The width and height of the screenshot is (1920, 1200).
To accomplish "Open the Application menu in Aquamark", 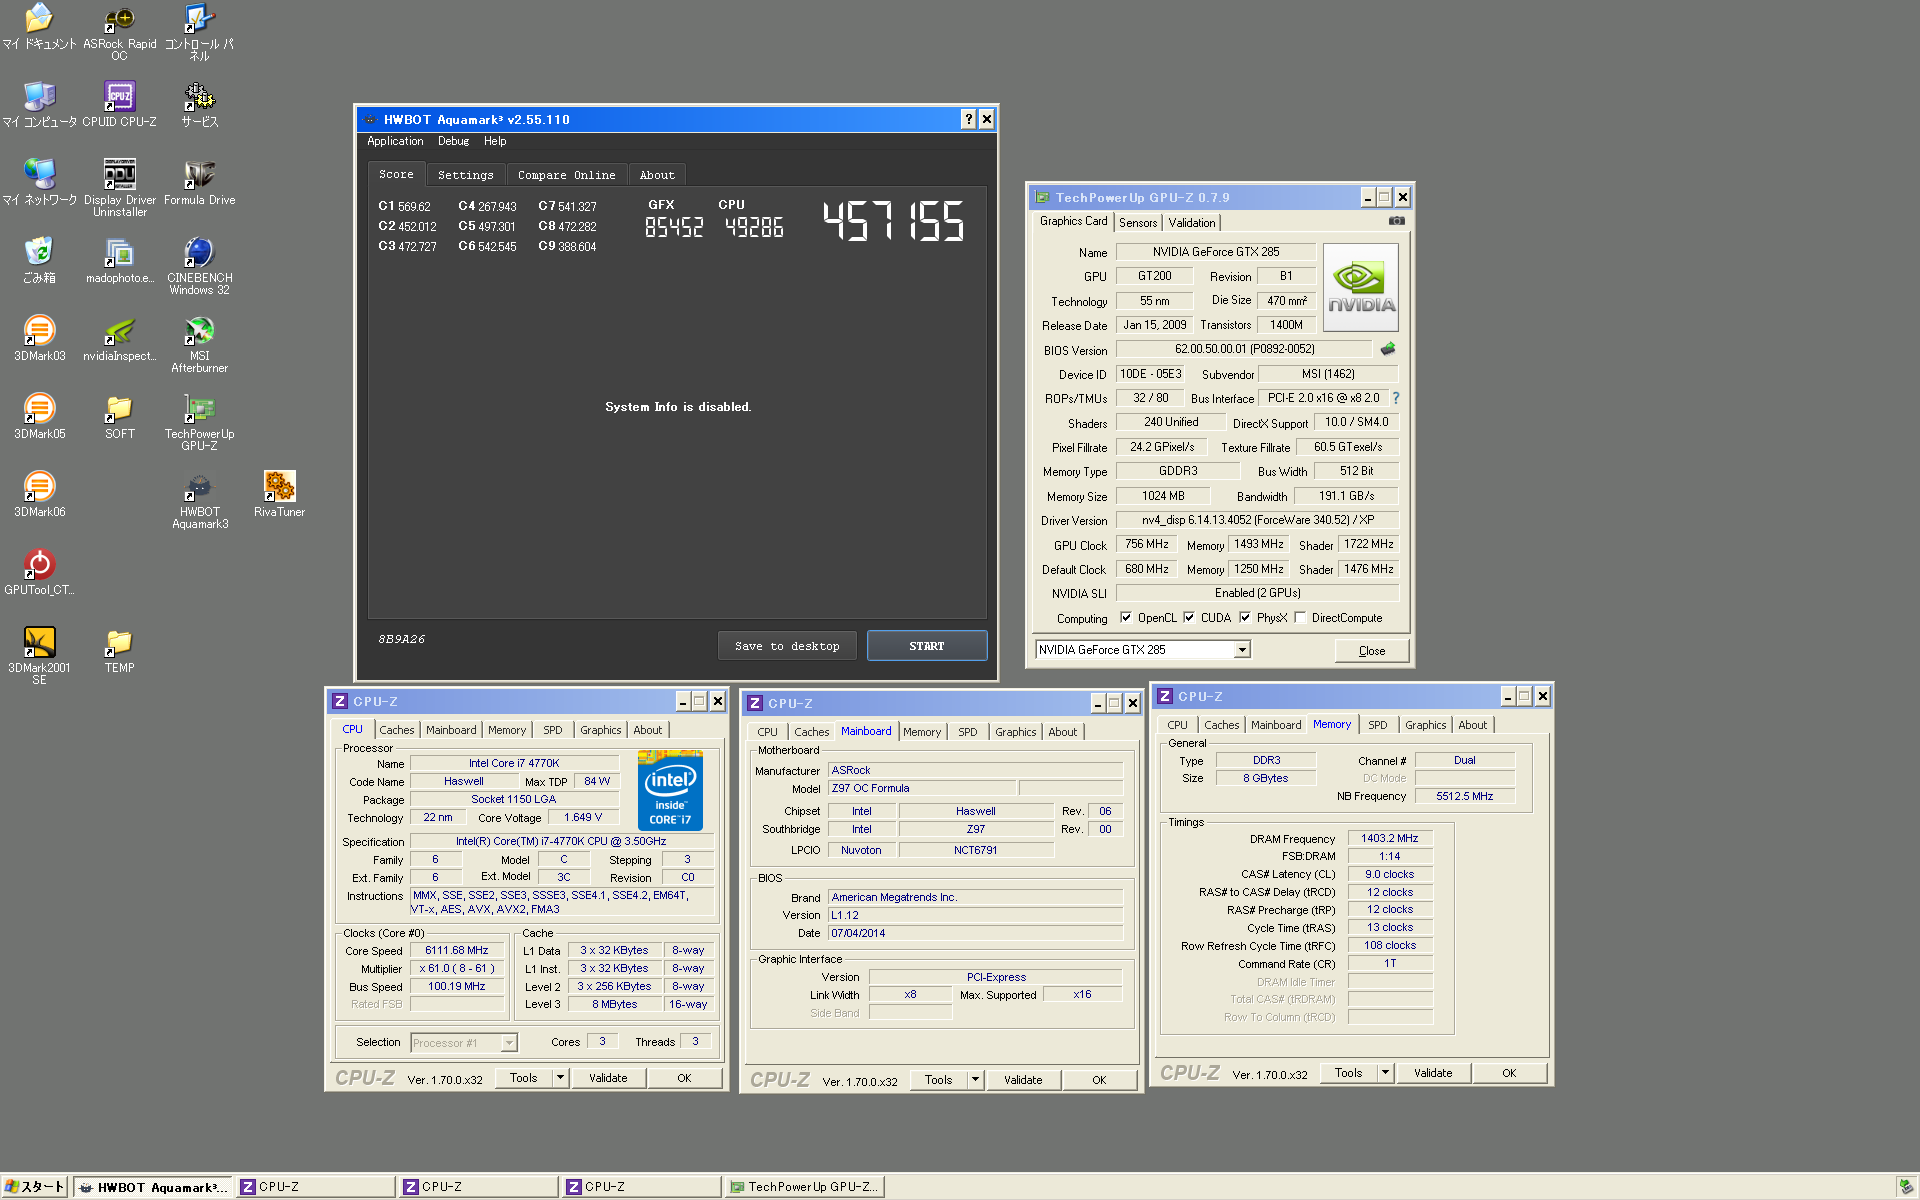I will pos(395,141).
